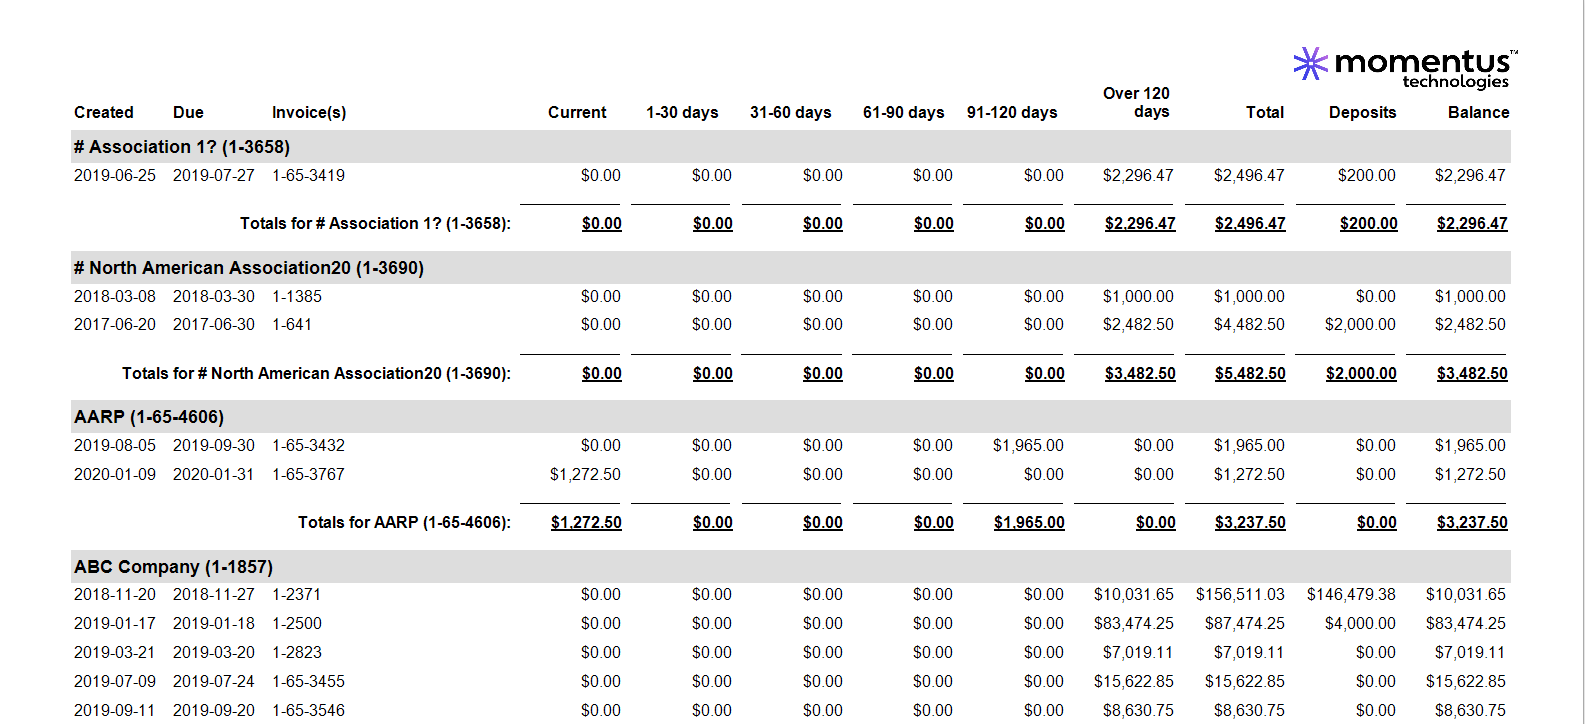Click the $156,511.03 total on invoice 1-2371
The image size is (1585, 724).
point(1240,594)
